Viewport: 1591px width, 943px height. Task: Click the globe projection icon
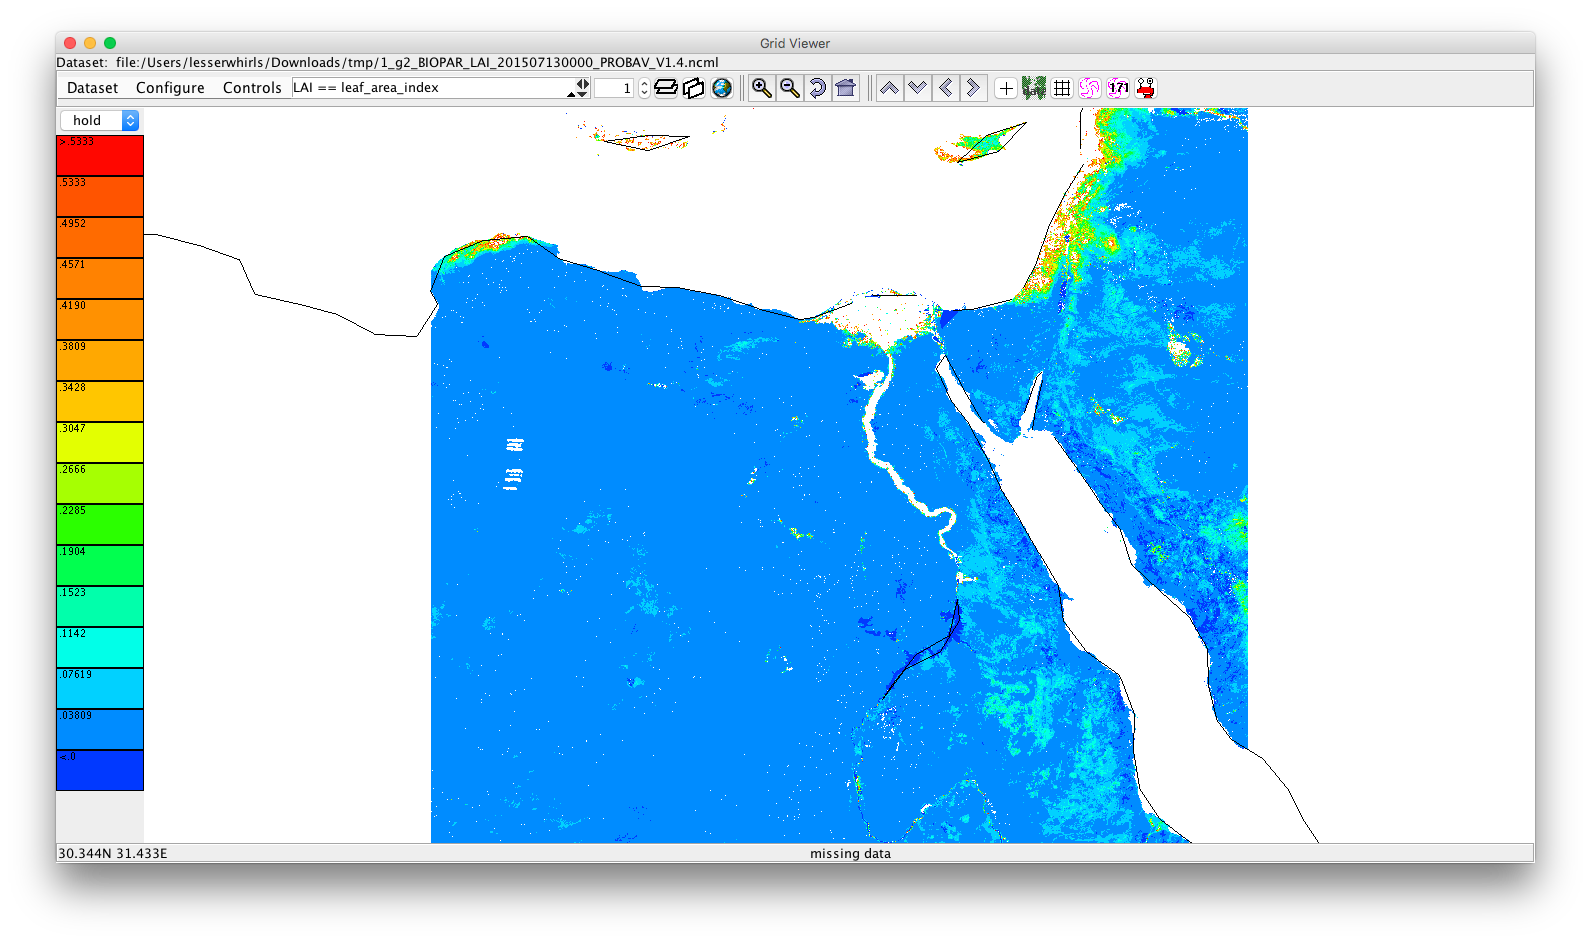tap(722, 88)
